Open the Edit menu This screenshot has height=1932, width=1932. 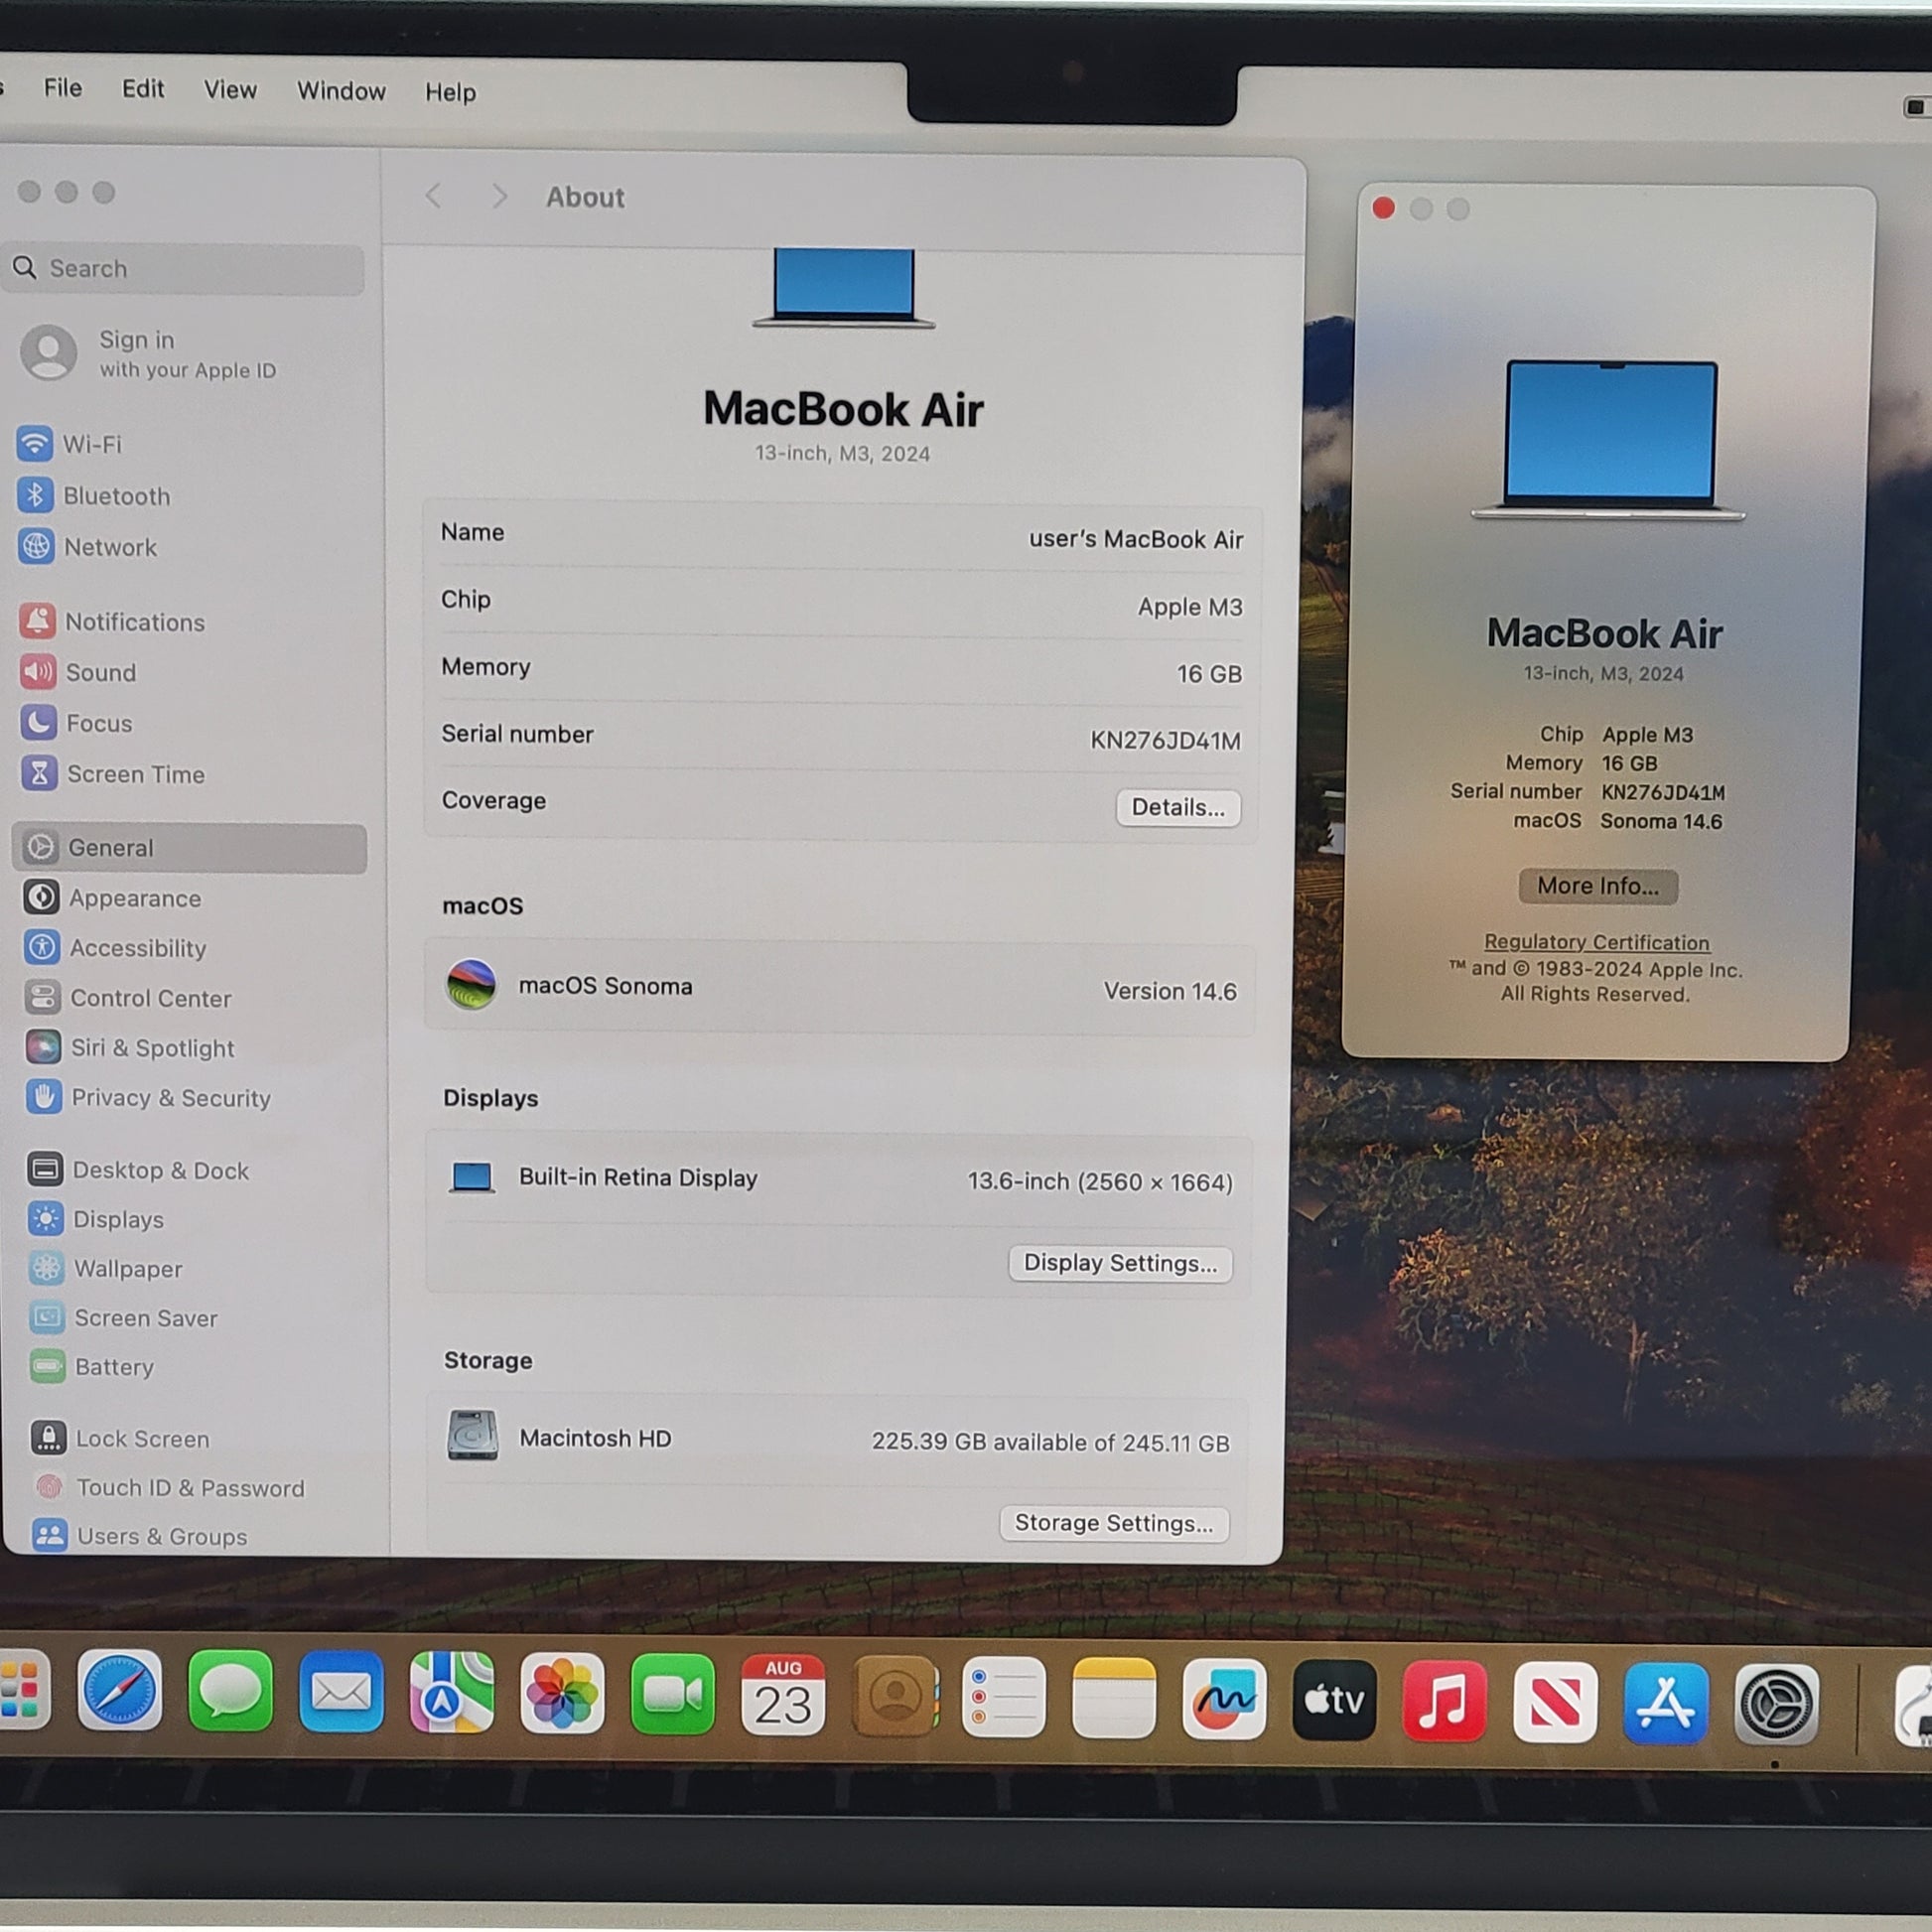point(143,89)
